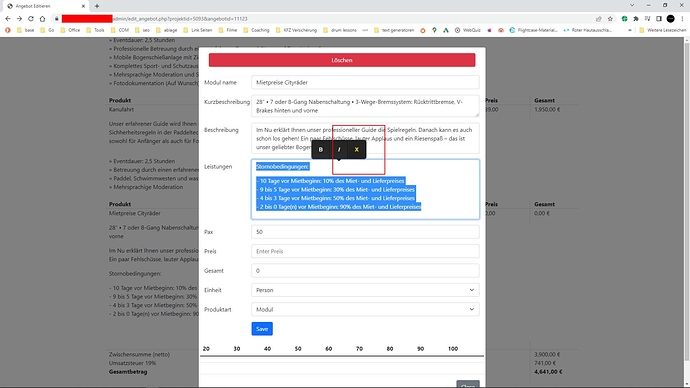
Task: Open the Produktart dropdown
Action: pos(365,309)
